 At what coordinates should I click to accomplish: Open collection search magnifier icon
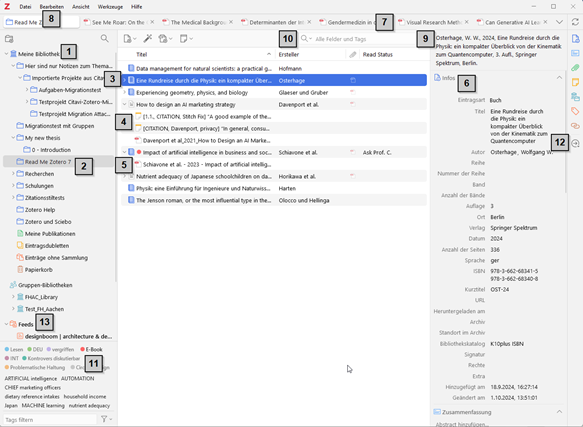105,39
